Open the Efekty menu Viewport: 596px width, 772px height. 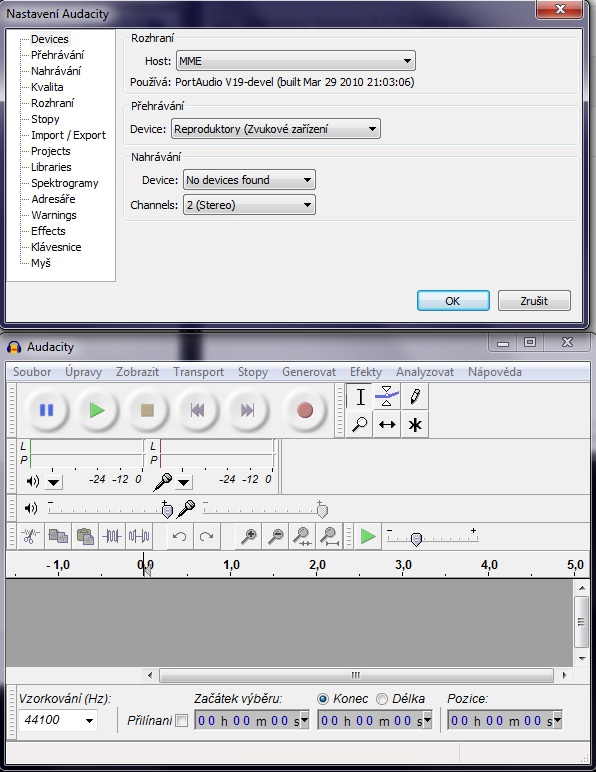(x=366, y=372)
